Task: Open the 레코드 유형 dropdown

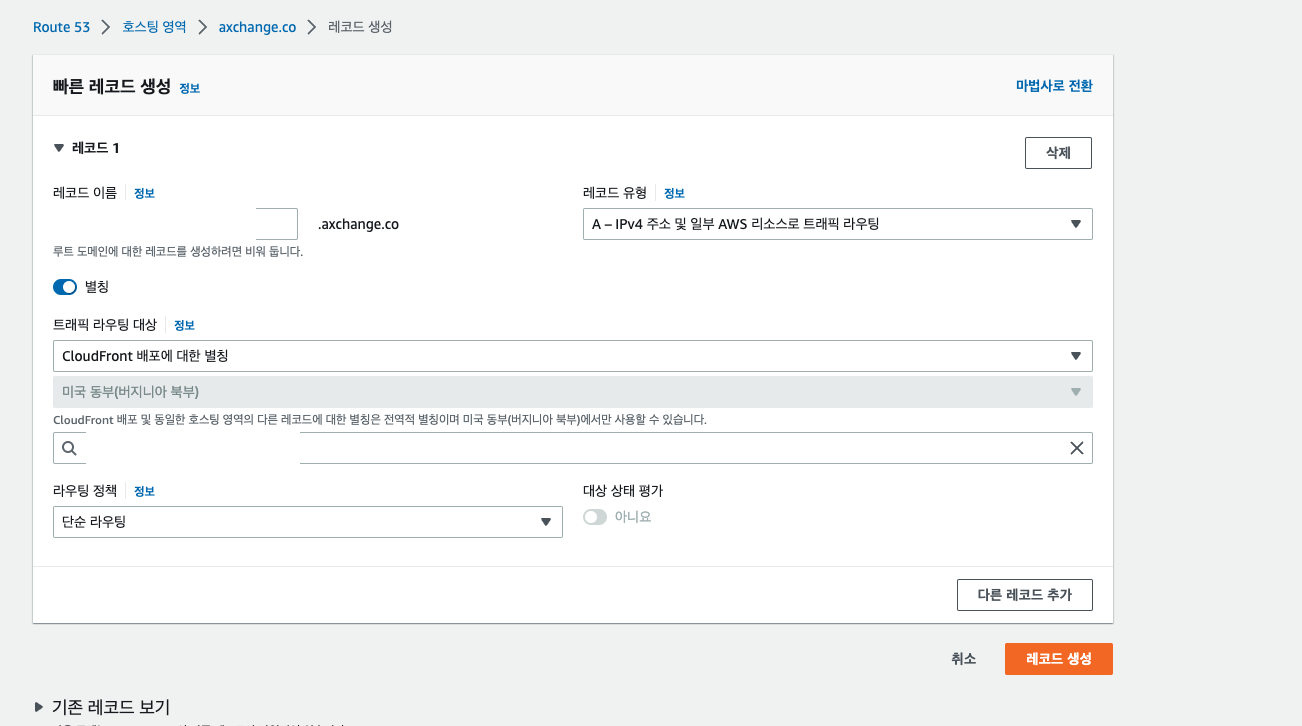Action: (837, 224)
